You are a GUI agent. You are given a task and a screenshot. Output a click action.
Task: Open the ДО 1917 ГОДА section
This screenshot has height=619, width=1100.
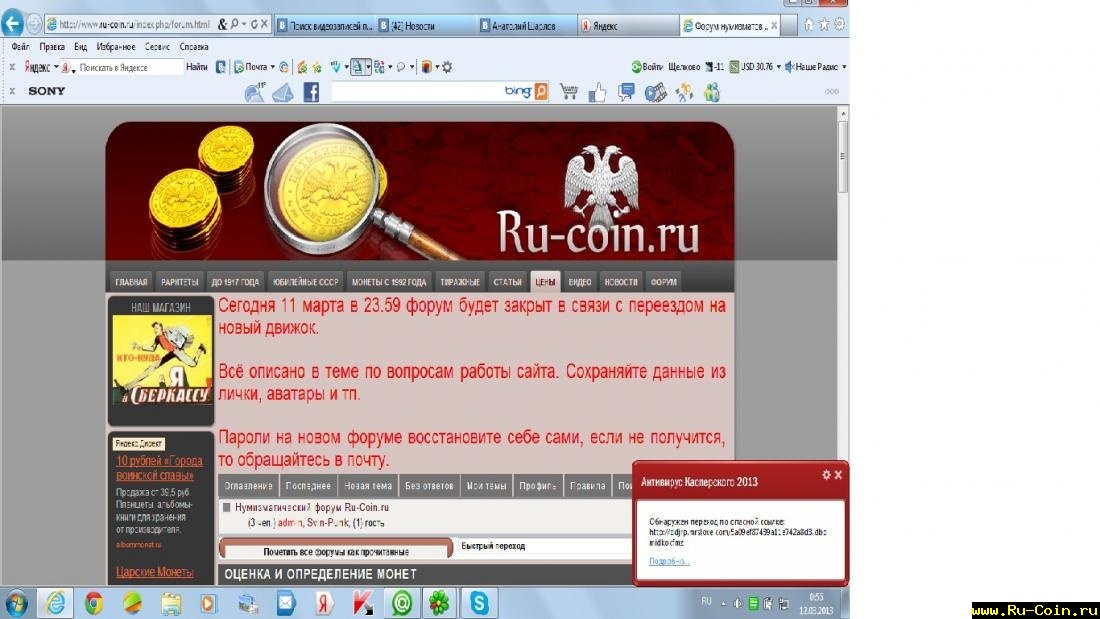coord(236,282)
